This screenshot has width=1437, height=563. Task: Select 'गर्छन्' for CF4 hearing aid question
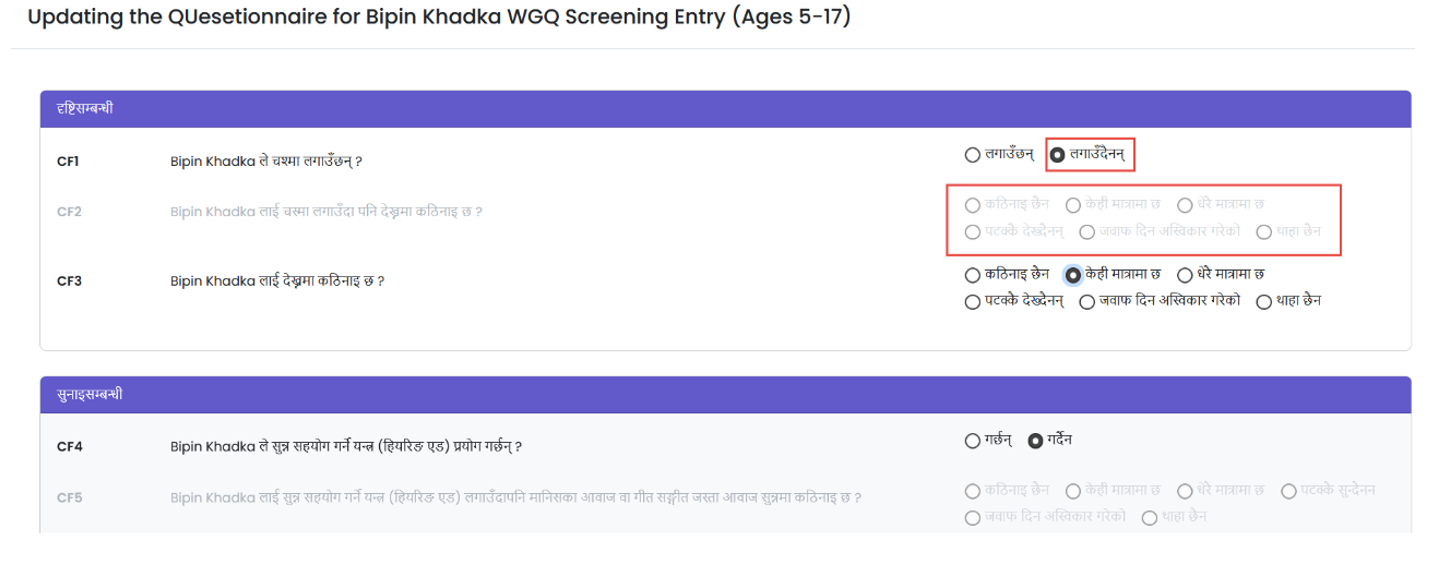pyautogui.click(x=972, y=440)
